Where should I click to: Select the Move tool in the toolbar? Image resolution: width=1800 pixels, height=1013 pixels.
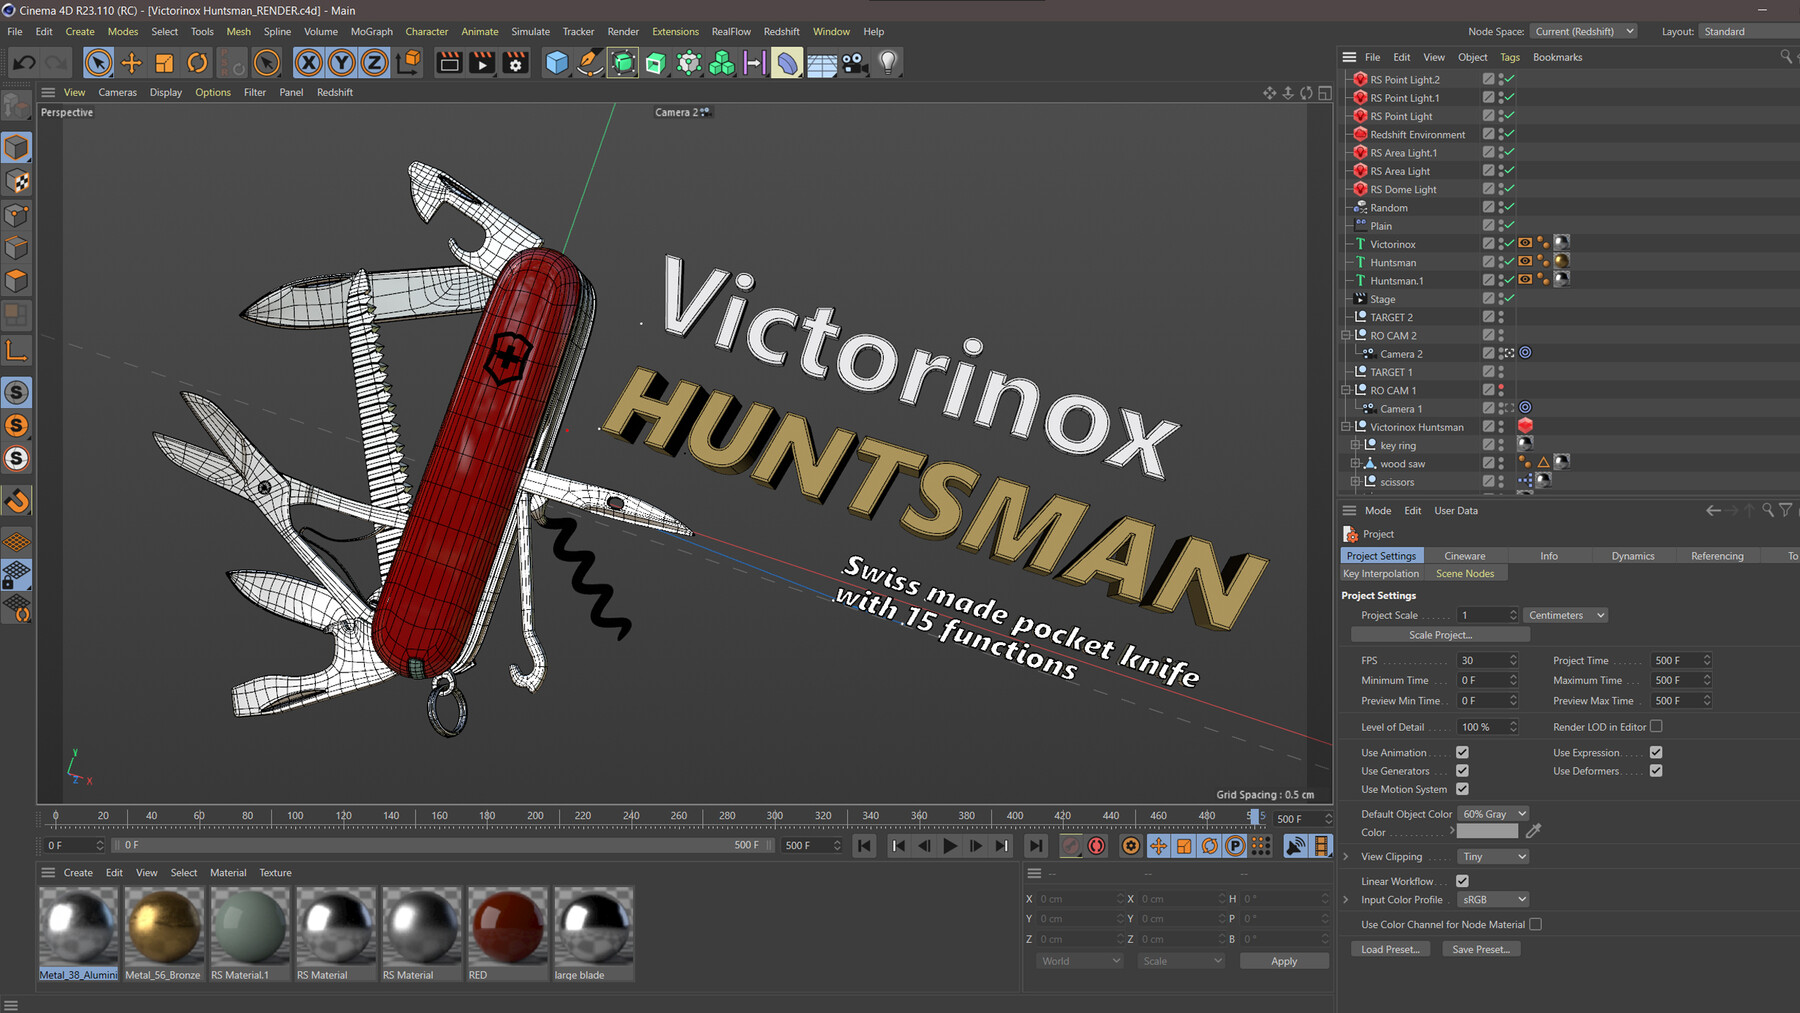tap(132, 63)
